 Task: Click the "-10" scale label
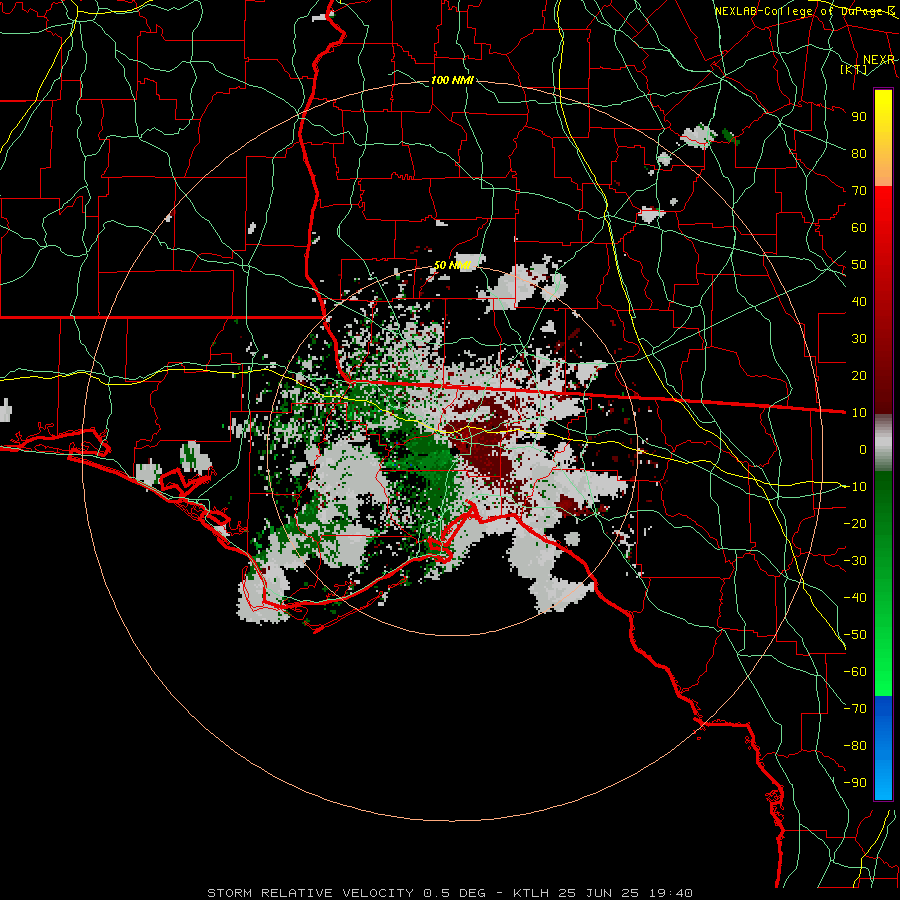click(855, 487)
